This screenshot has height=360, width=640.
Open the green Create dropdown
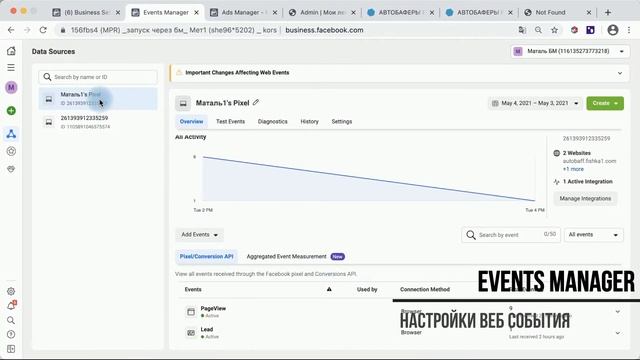click(x=605, y=103)
